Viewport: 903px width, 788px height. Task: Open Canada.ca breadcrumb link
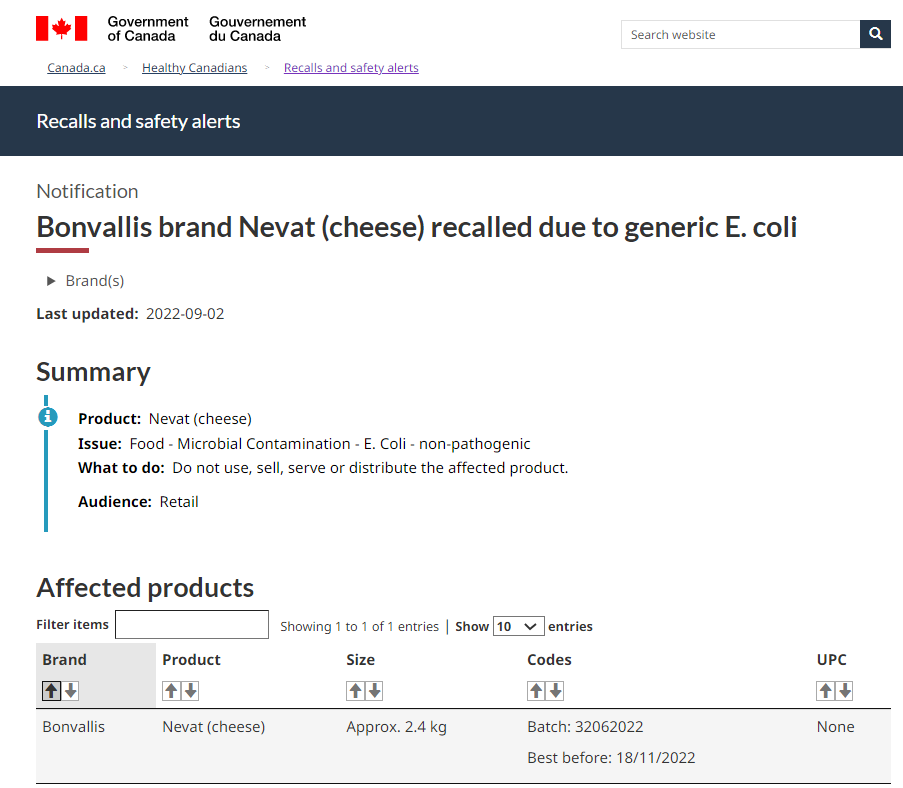point(76,67)
